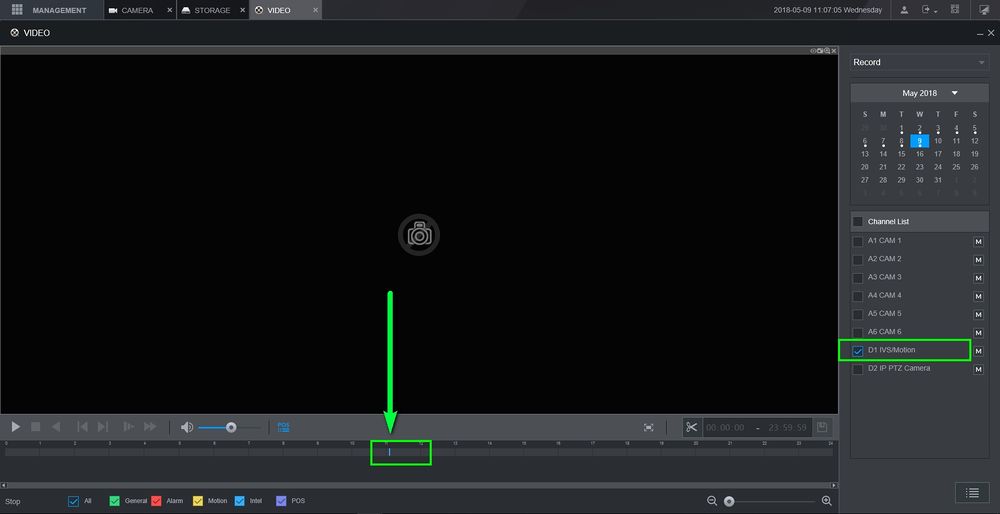Click the fullscreen icon in playback bar
The height and width of the screenshot is (514, 1000).
click(x=649, y=427)
